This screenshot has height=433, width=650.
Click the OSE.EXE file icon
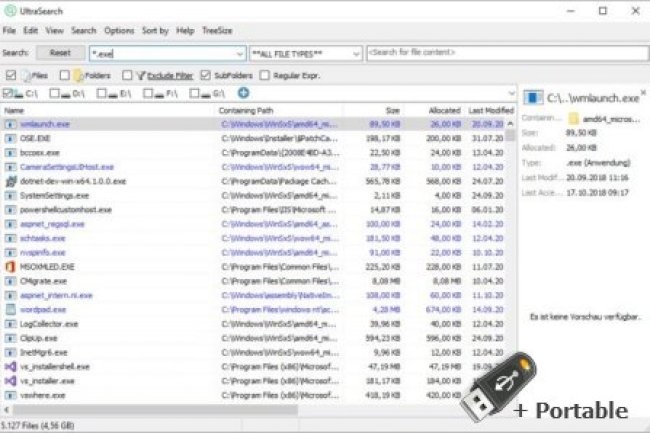pyautogui.click(x=10, y=138)
